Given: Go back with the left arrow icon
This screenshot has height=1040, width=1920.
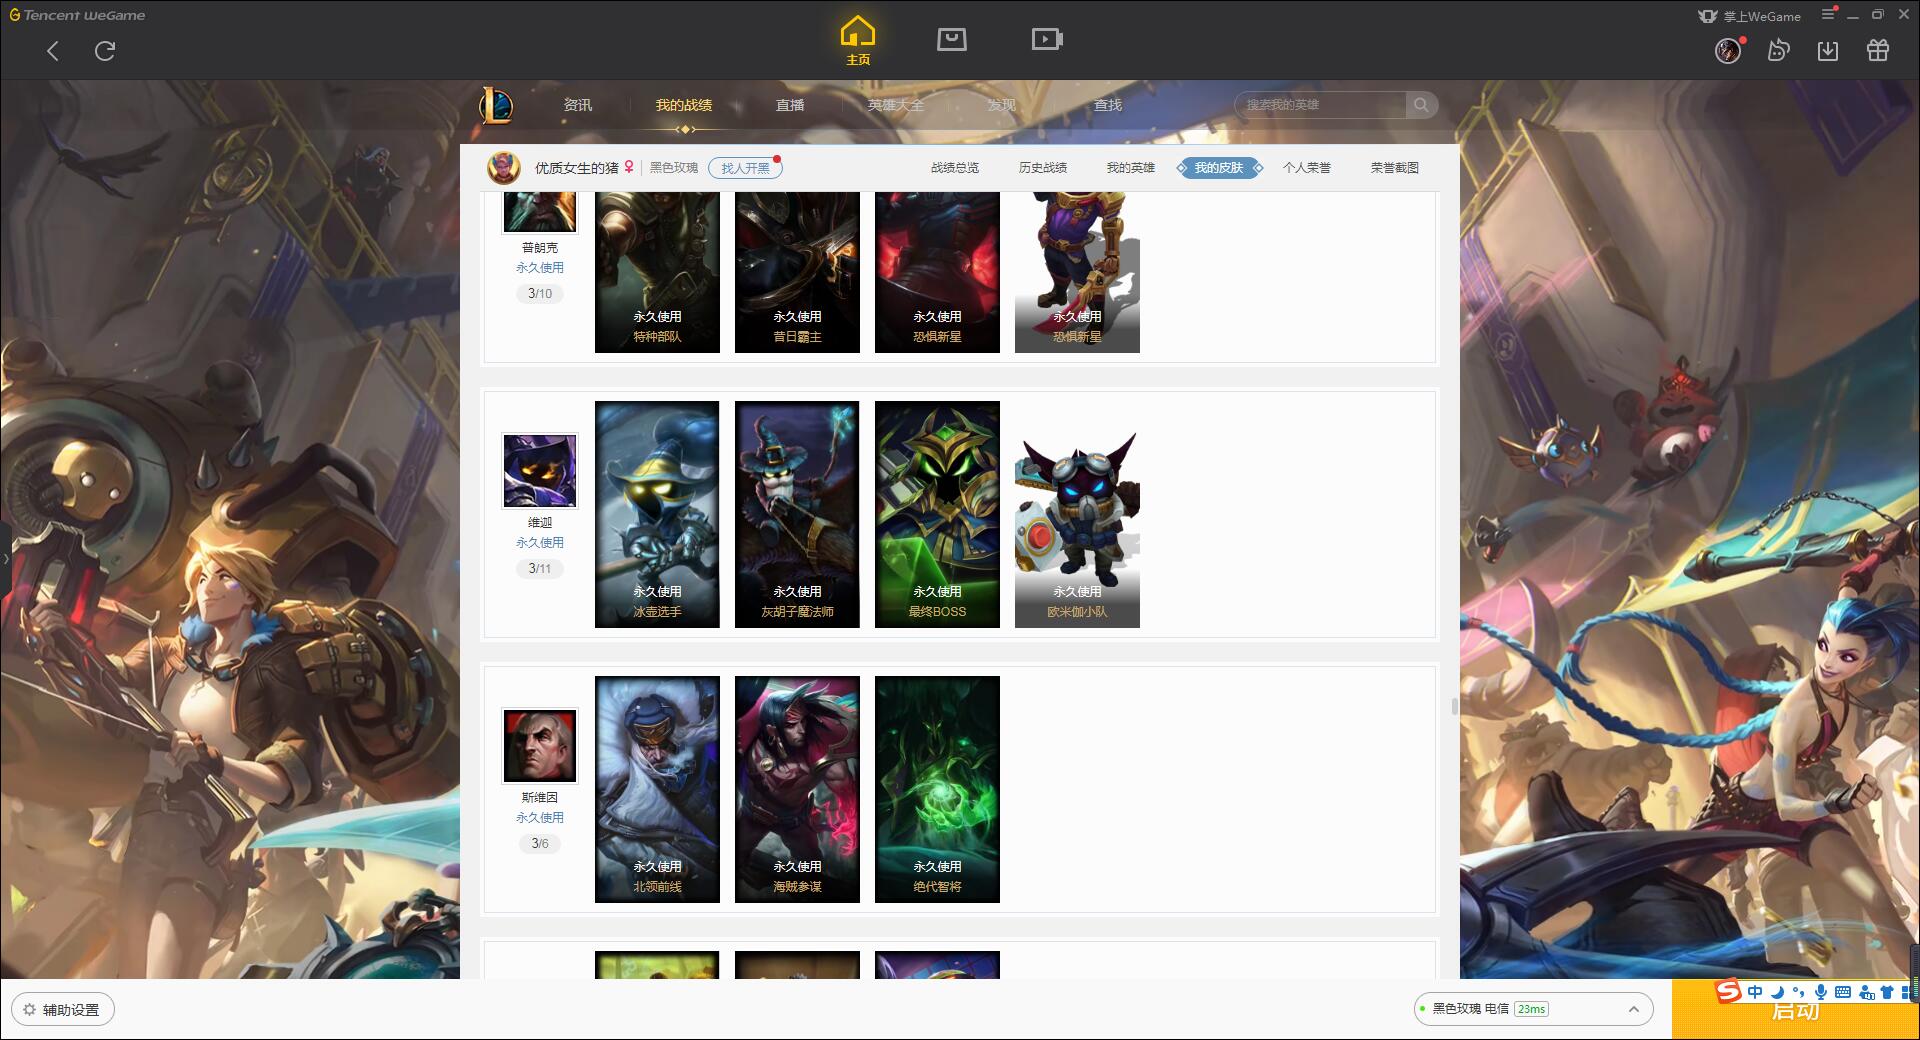Looking at the screenshot, I should [53, 51].
